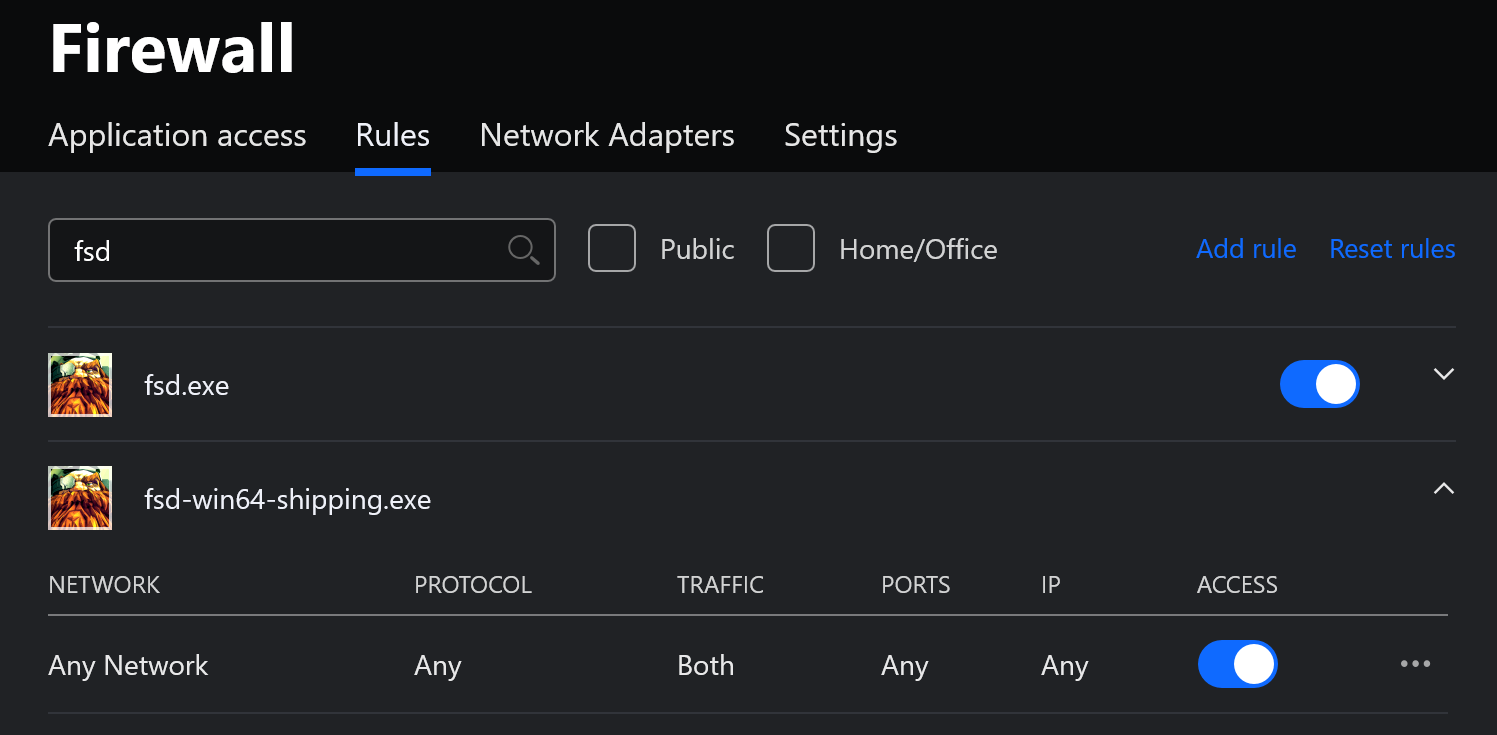The image size is (1497, 735).
Task: Click the magnifier search icon
Action: click(523, 249)
